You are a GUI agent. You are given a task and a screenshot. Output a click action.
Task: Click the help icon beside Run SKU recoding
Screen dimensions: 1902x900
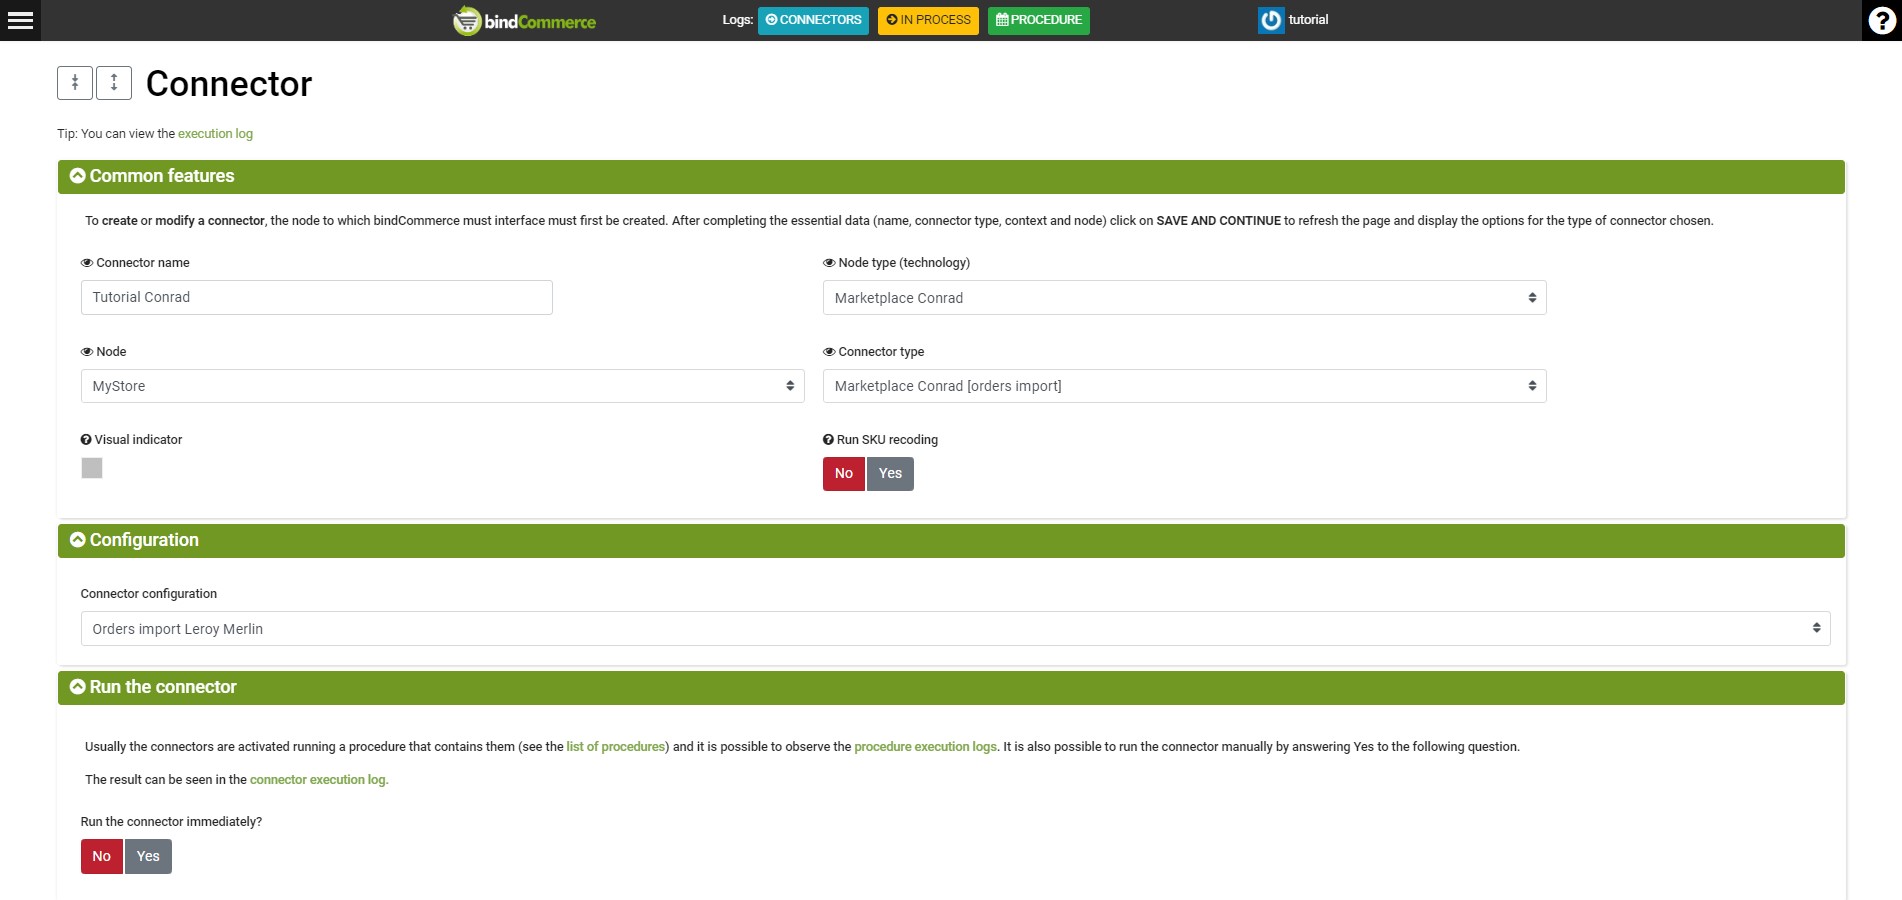pyautogui.click(x=828, y=440)
